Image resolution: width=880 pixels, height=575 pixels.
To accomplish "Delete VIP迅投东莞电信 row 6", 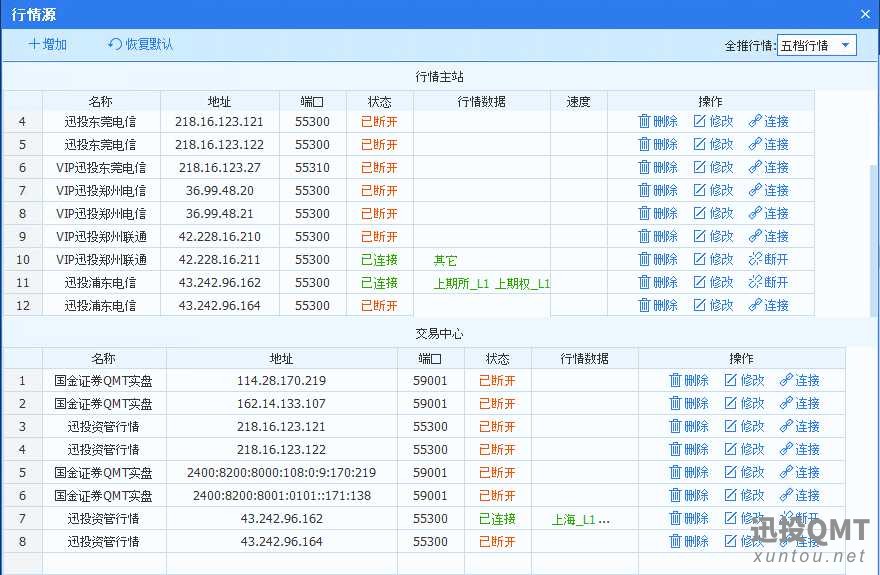I will (658, 167).
